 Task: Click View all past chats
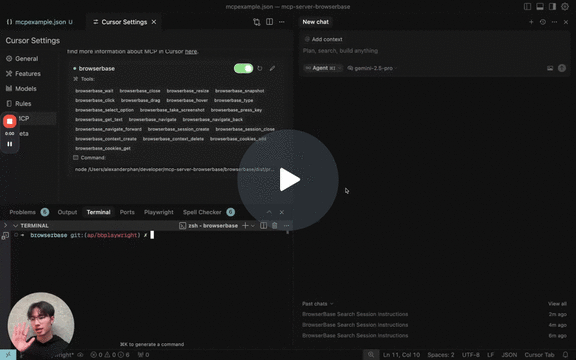tap(557, 304)
